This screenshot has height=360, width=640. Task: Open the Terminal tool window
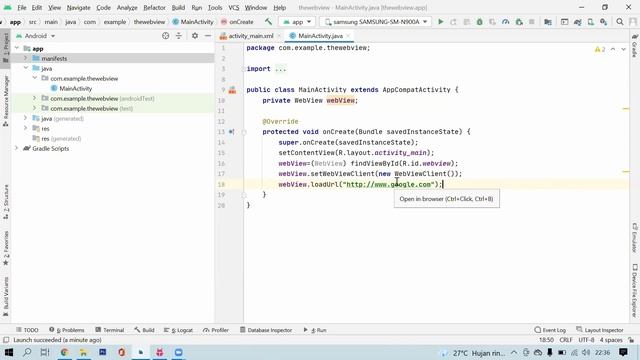109,330
